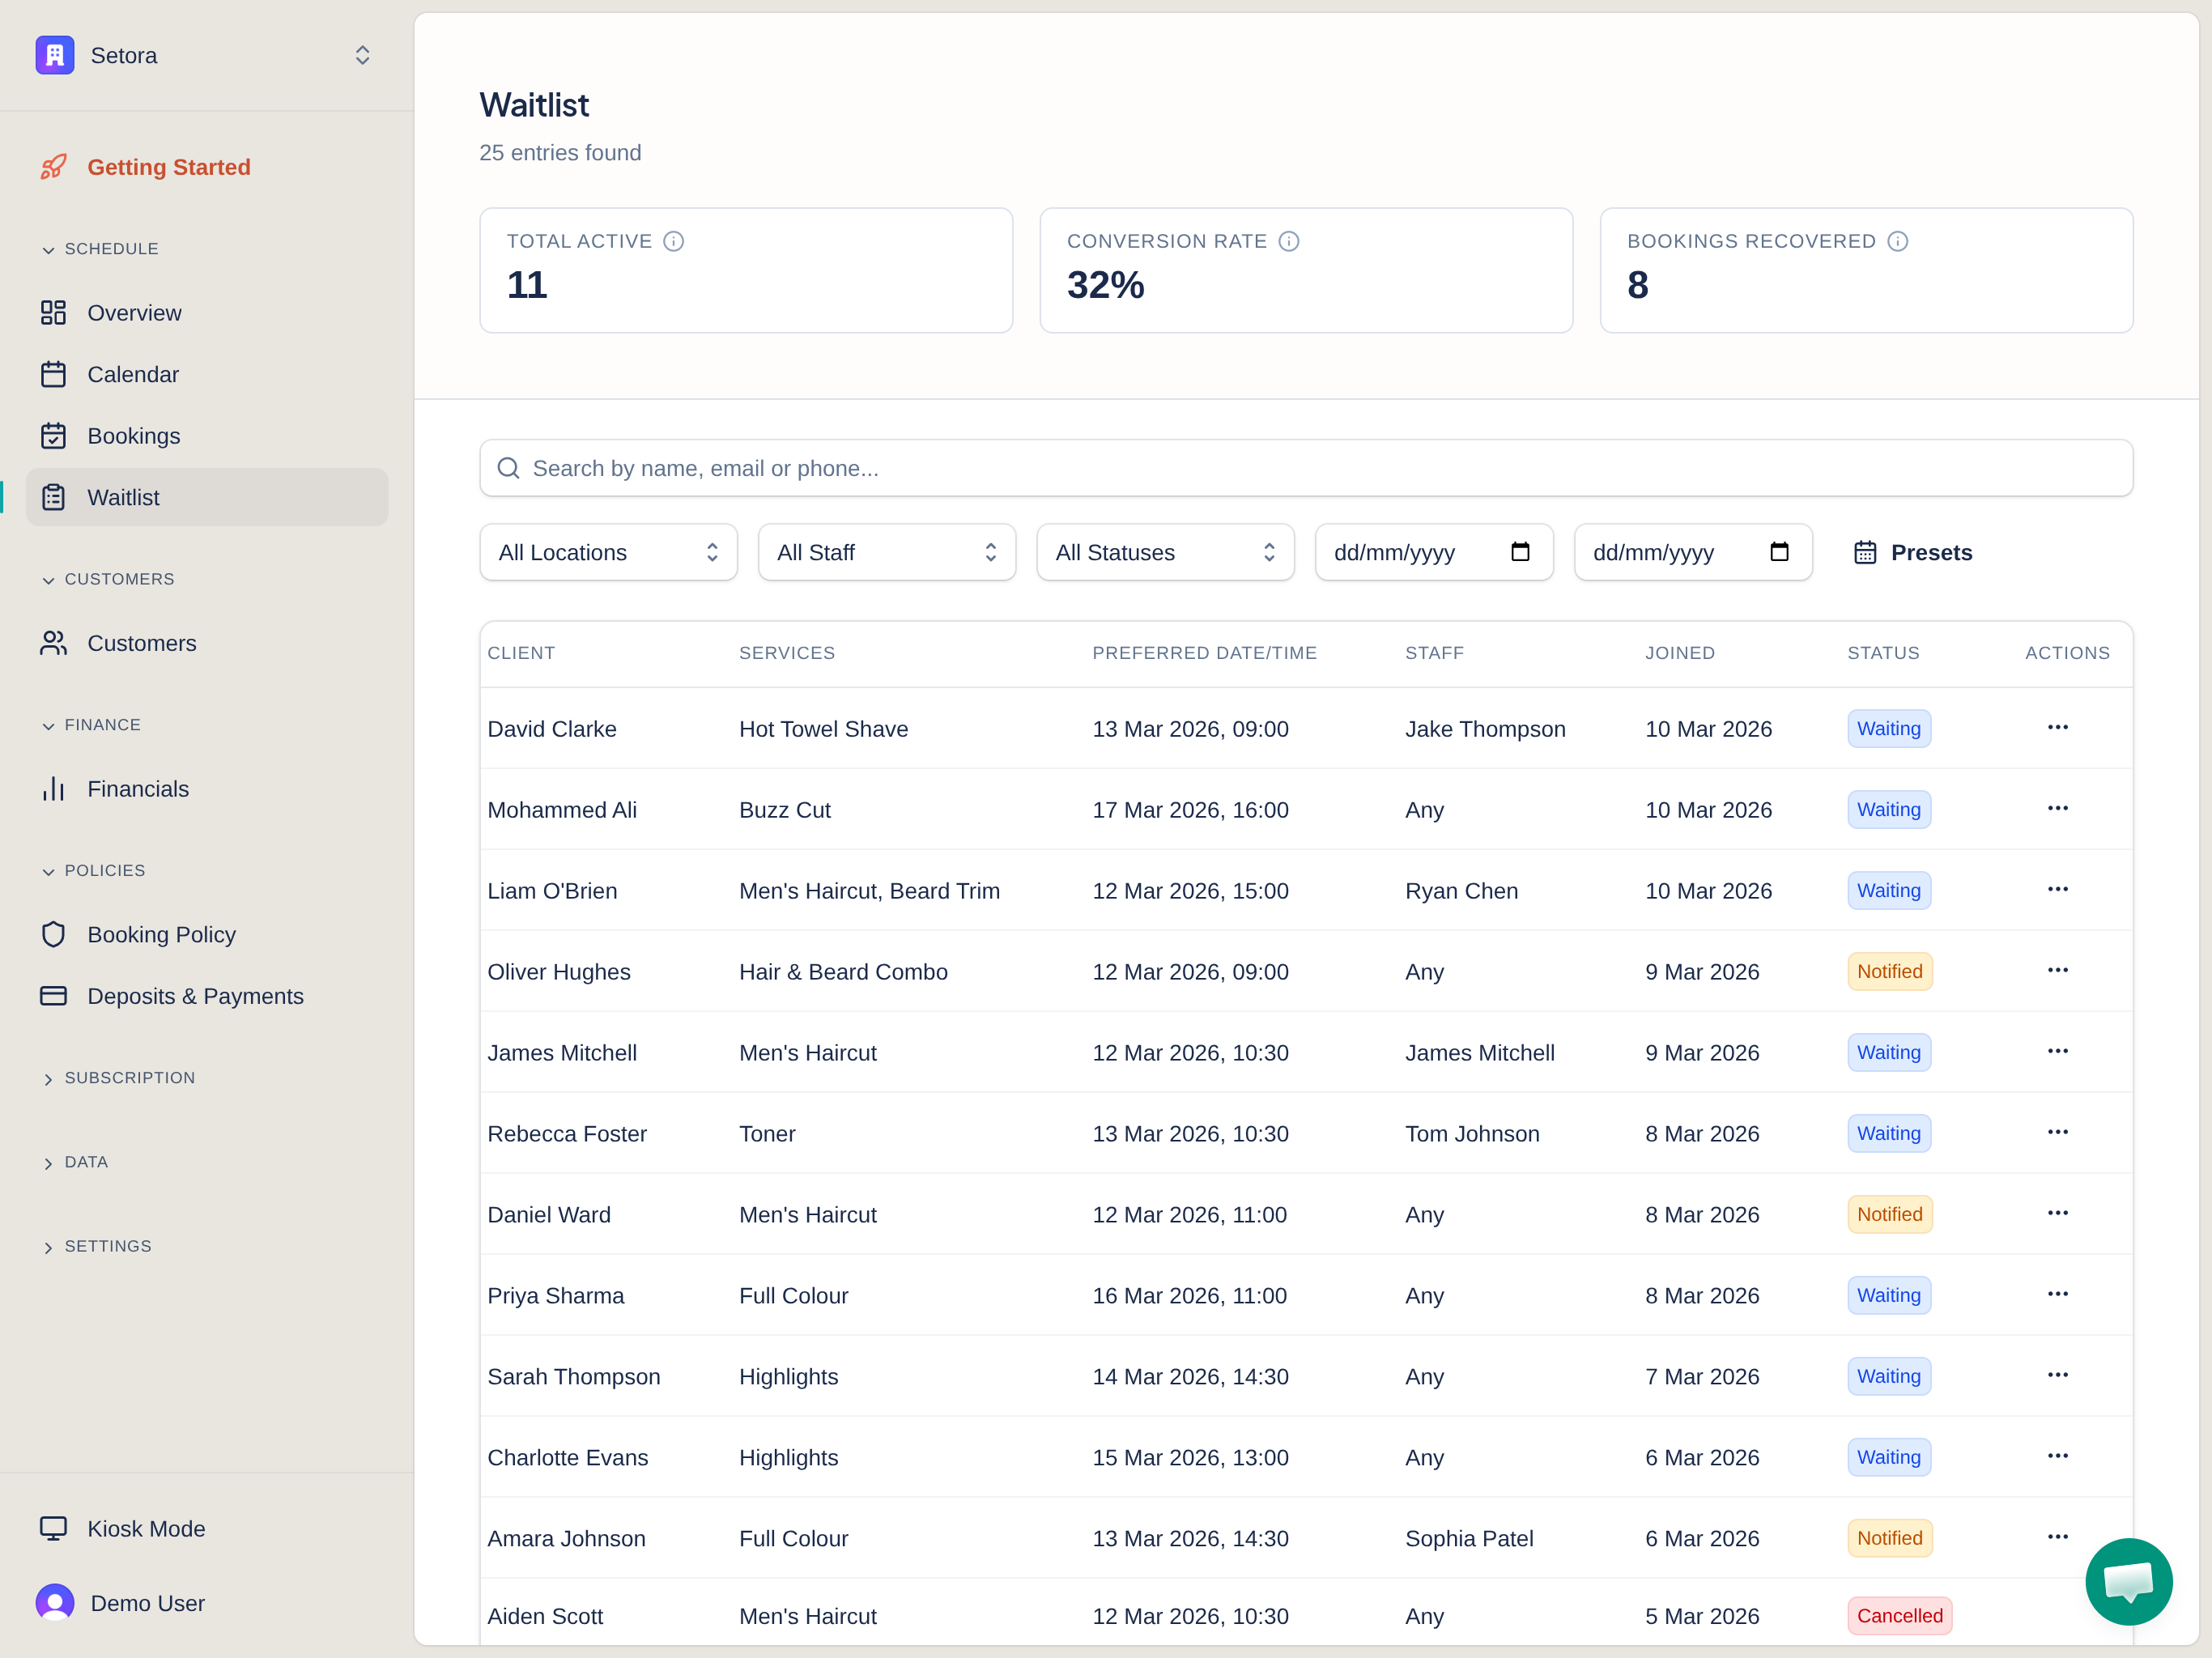Screen dimensions: 2212x1658
Task: Open the All Locations dropdown
Action: 608,551
